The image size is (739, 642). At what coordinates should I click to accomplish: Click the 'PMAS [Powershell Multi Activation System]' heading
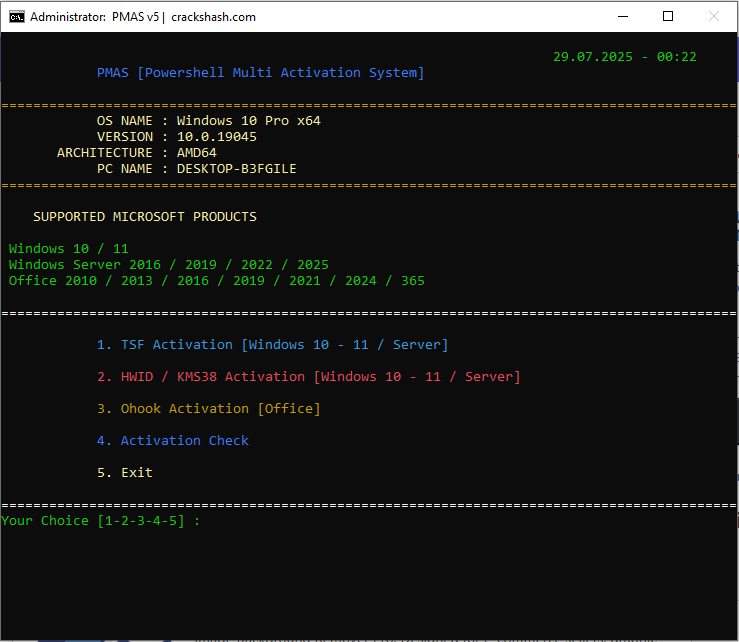(x=260, y=73)
